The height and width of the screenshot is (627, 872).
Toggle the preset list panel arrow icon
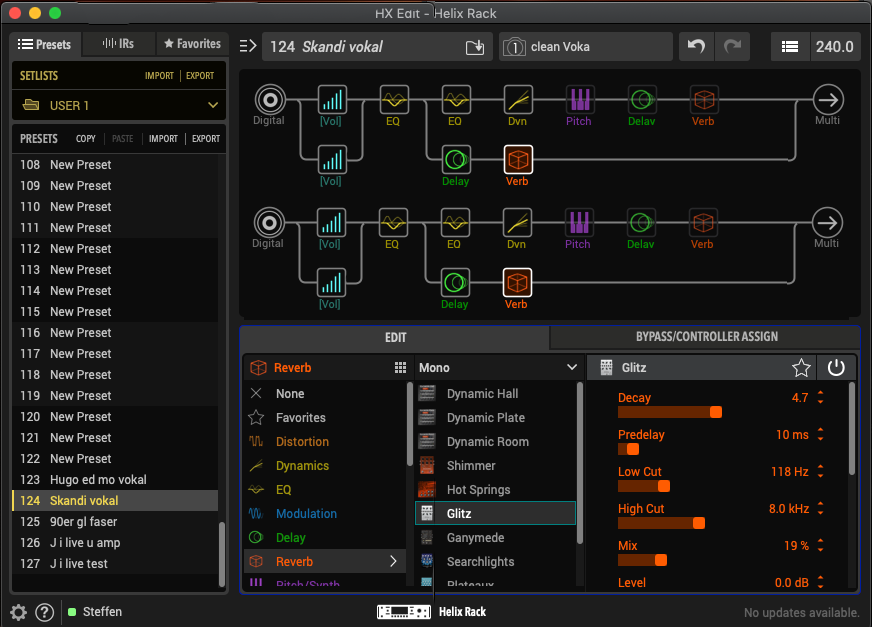[x=248, y=46]
